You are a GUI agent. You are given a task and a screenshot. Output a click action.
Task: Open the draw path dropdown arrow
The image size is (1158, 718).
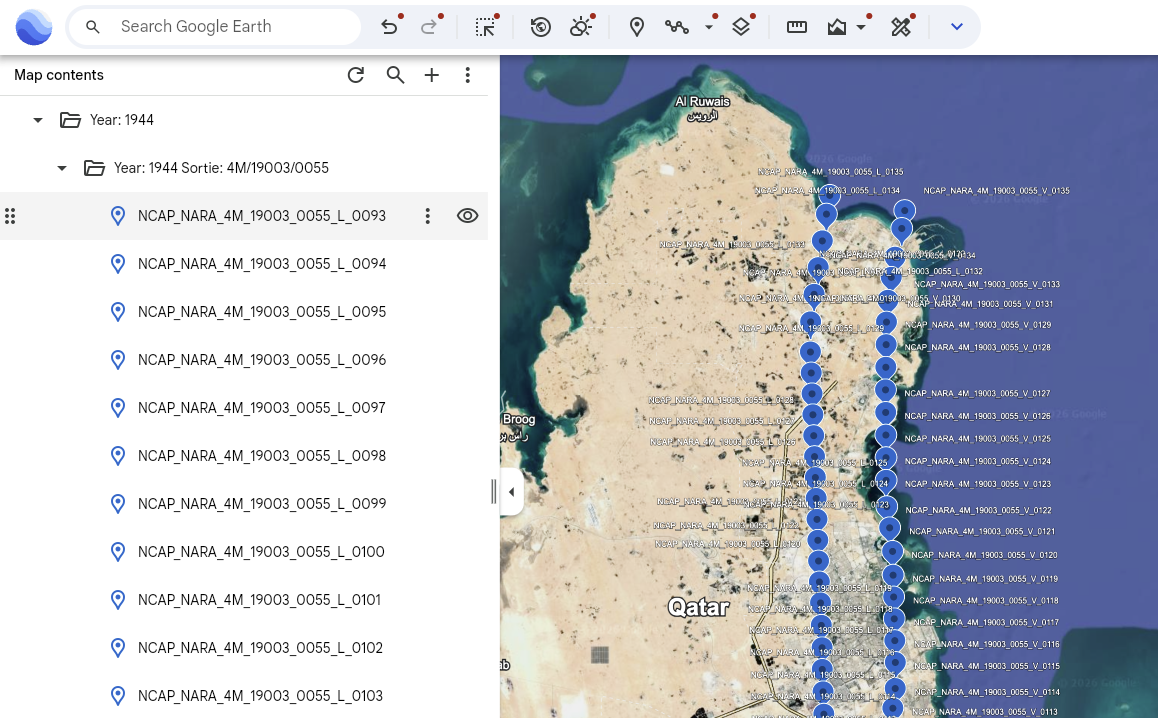[709, 27]
